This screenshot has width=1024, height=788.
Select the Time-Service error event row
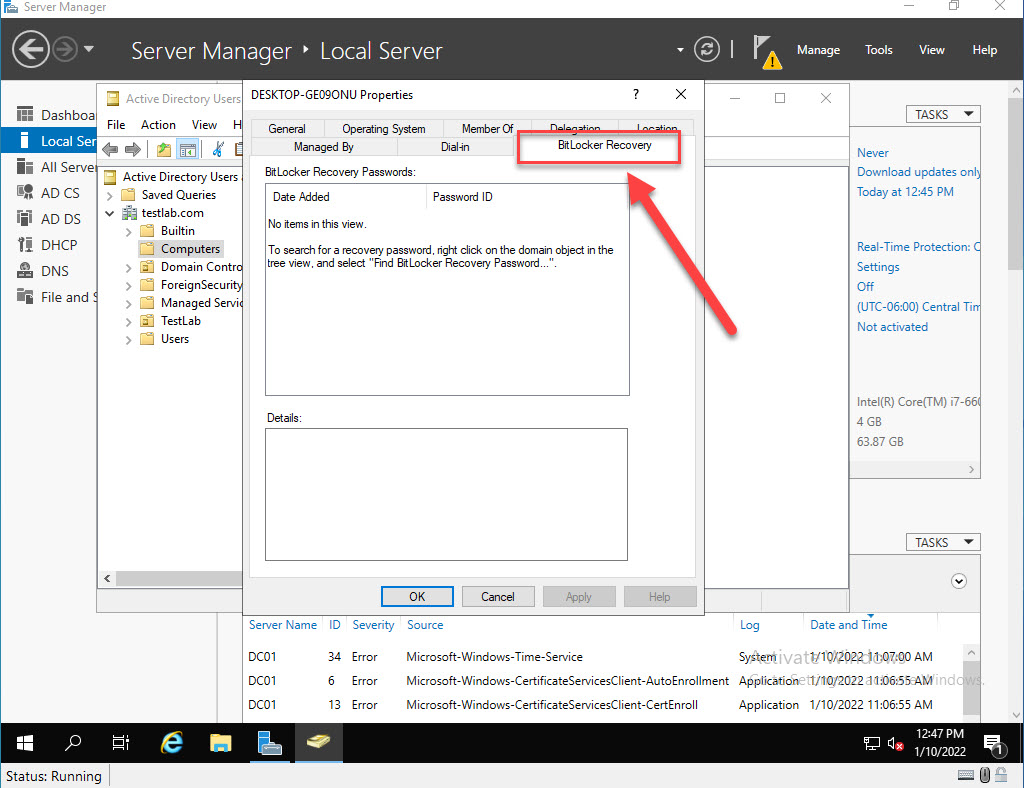[602, 657]
